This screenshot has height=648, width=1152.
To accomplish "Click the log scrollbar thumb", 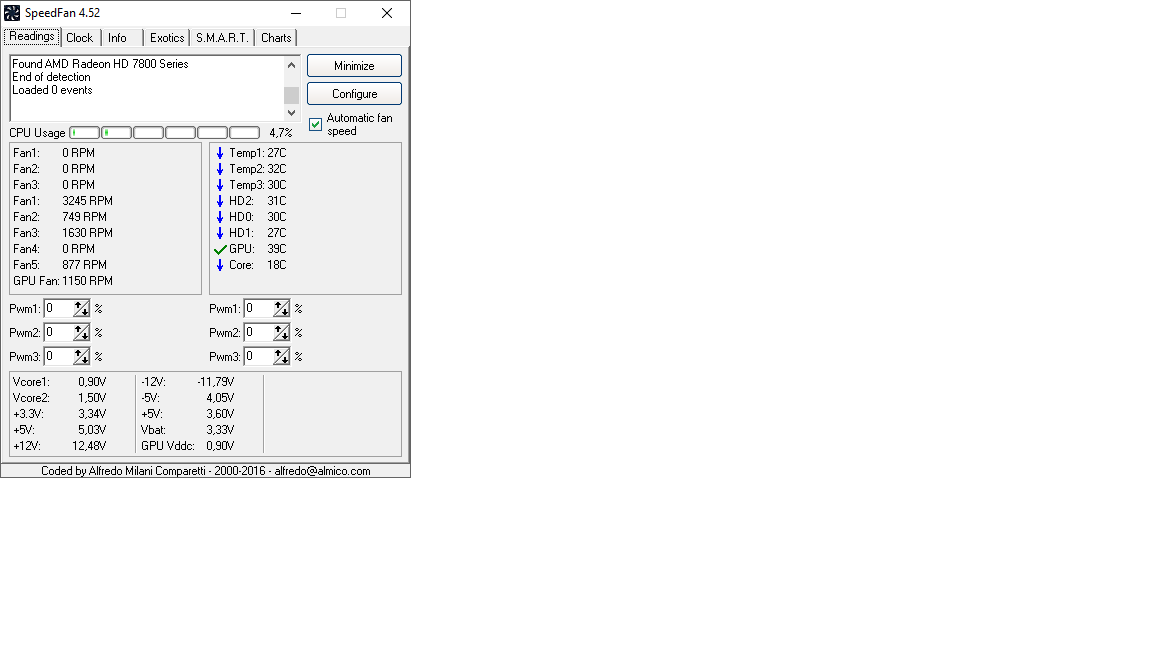I will (x=292, y=95).
